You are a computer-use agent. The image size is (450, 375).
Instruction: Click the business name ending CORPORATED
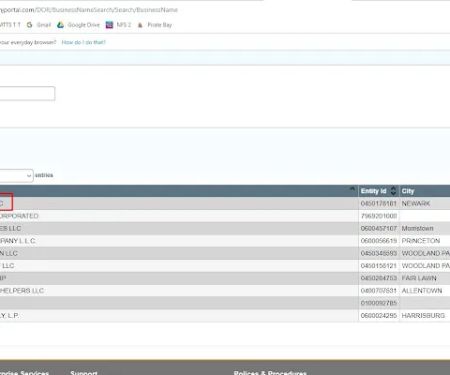[19, 216]
